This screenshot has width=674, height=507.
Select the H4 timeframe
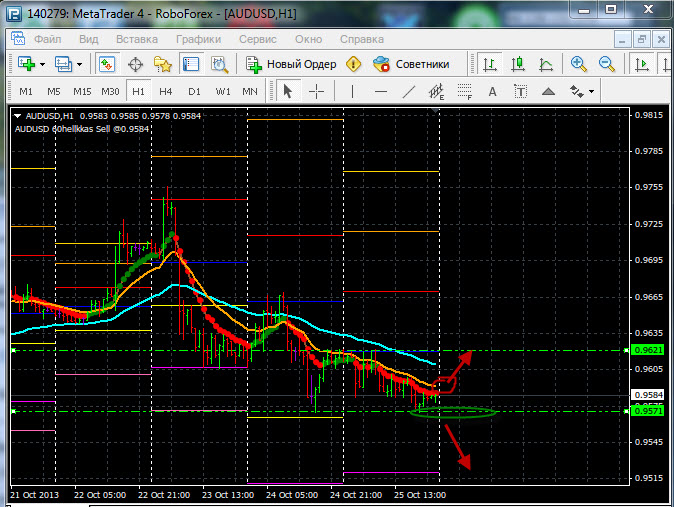(x=165, y=91)
